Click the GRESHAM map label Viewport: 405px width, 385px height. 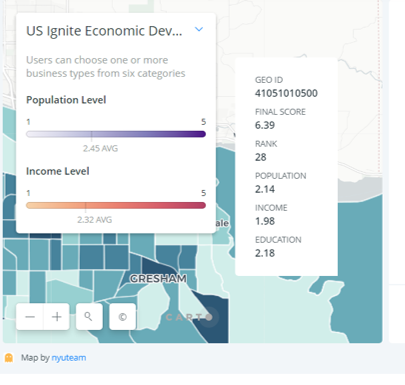(x=158, y=279)
